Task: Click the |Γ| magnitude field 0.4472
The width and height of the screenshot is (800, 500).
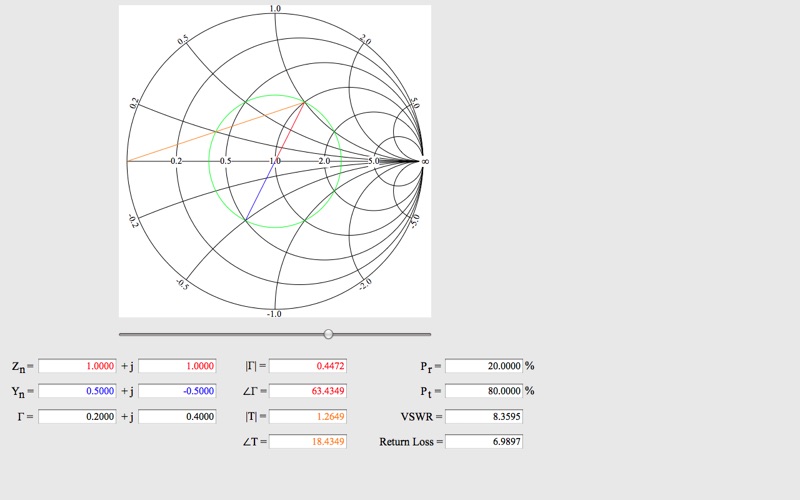Action: [308, 366]
